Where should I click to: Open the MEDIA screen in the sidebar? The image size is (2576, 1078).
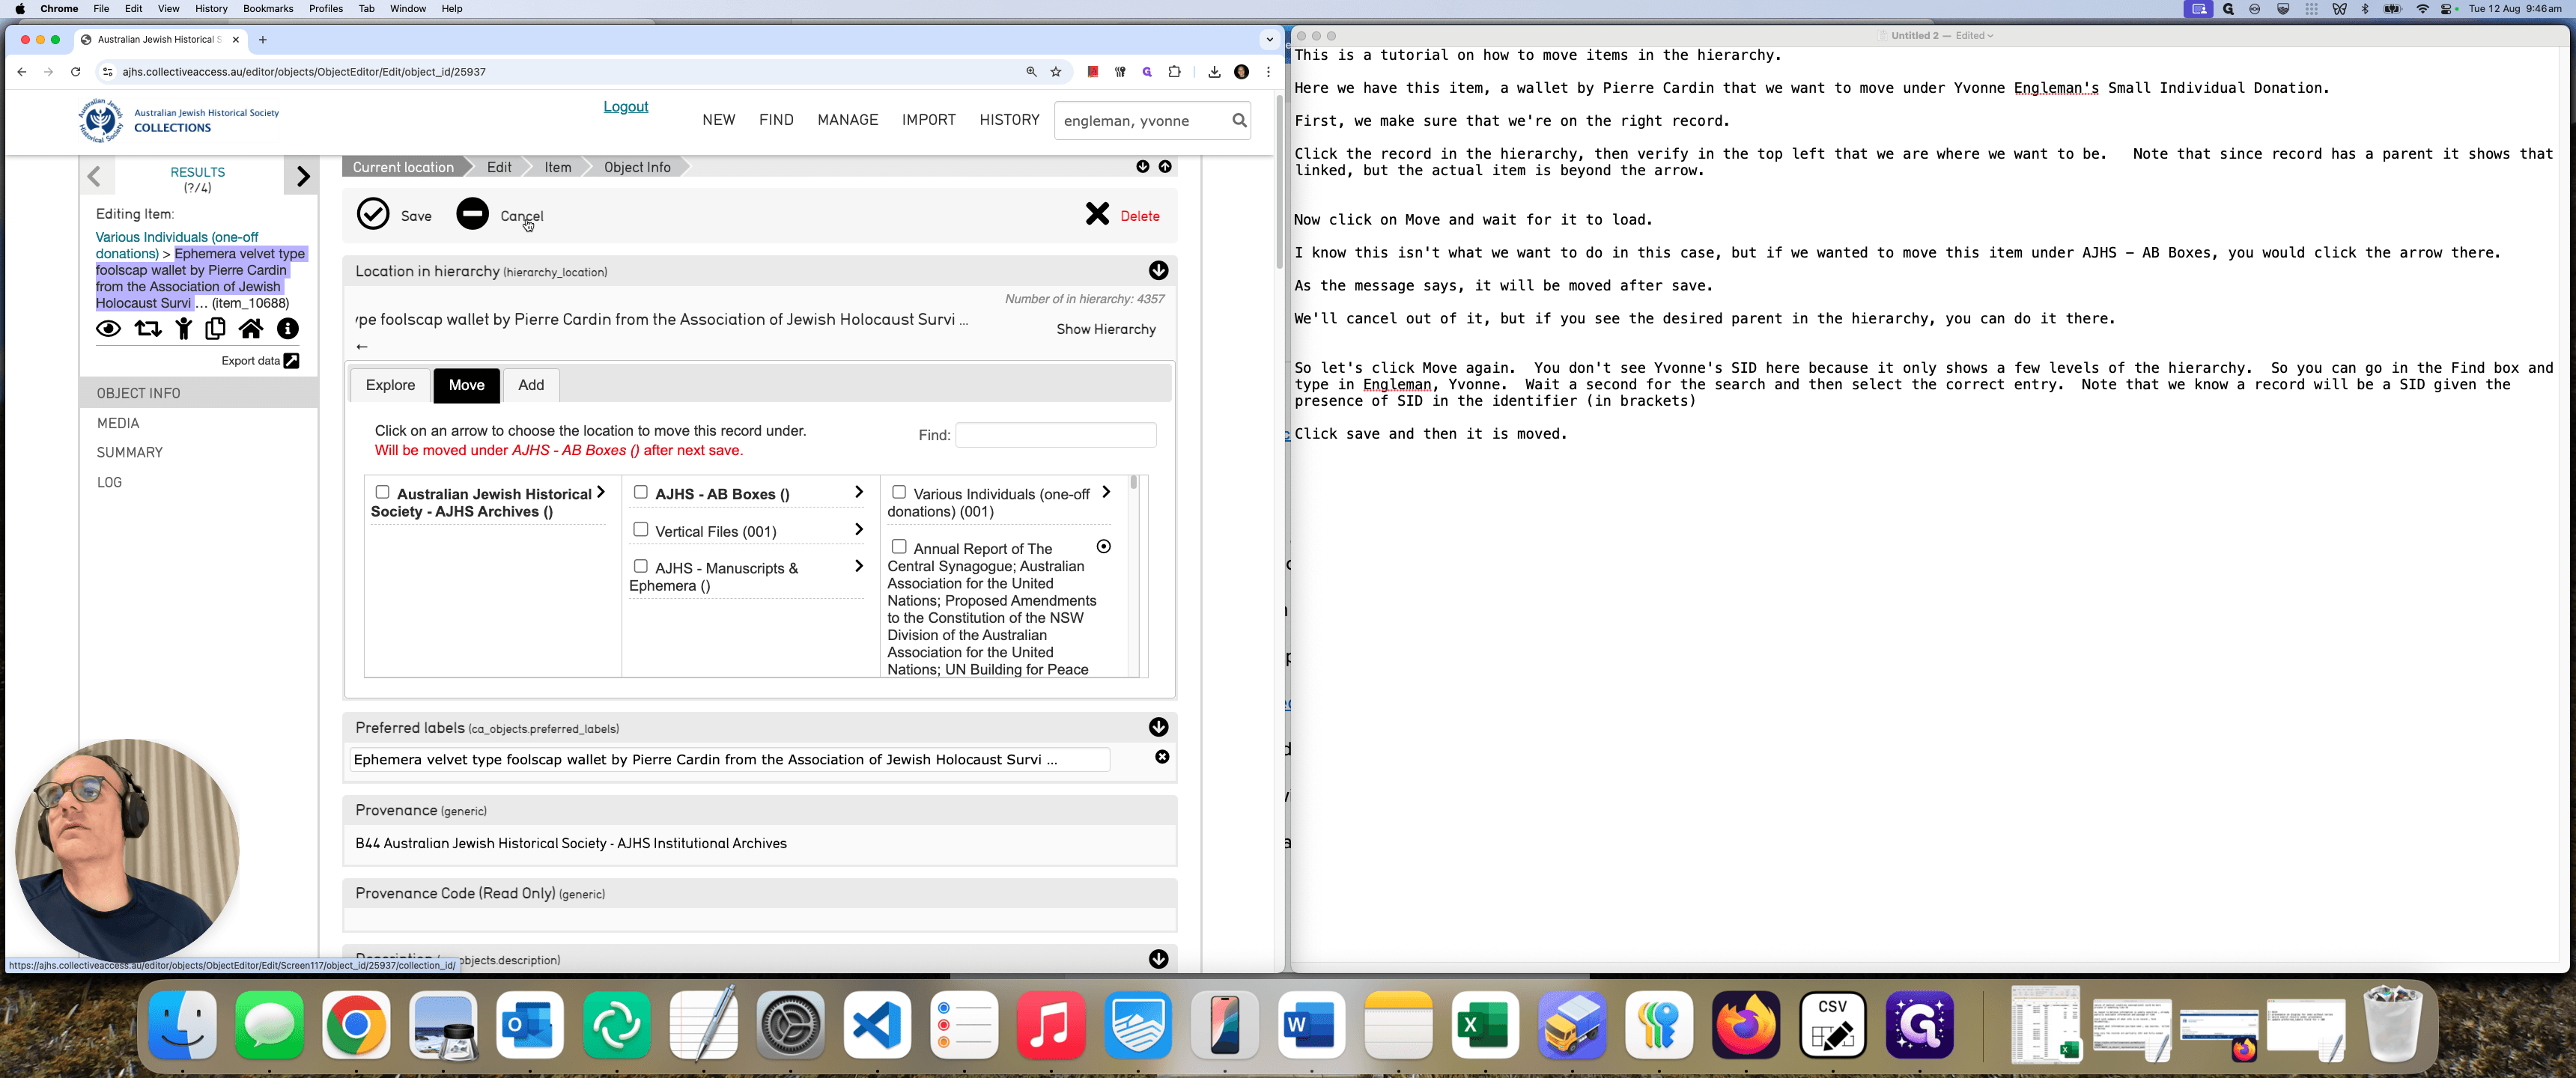118,423
